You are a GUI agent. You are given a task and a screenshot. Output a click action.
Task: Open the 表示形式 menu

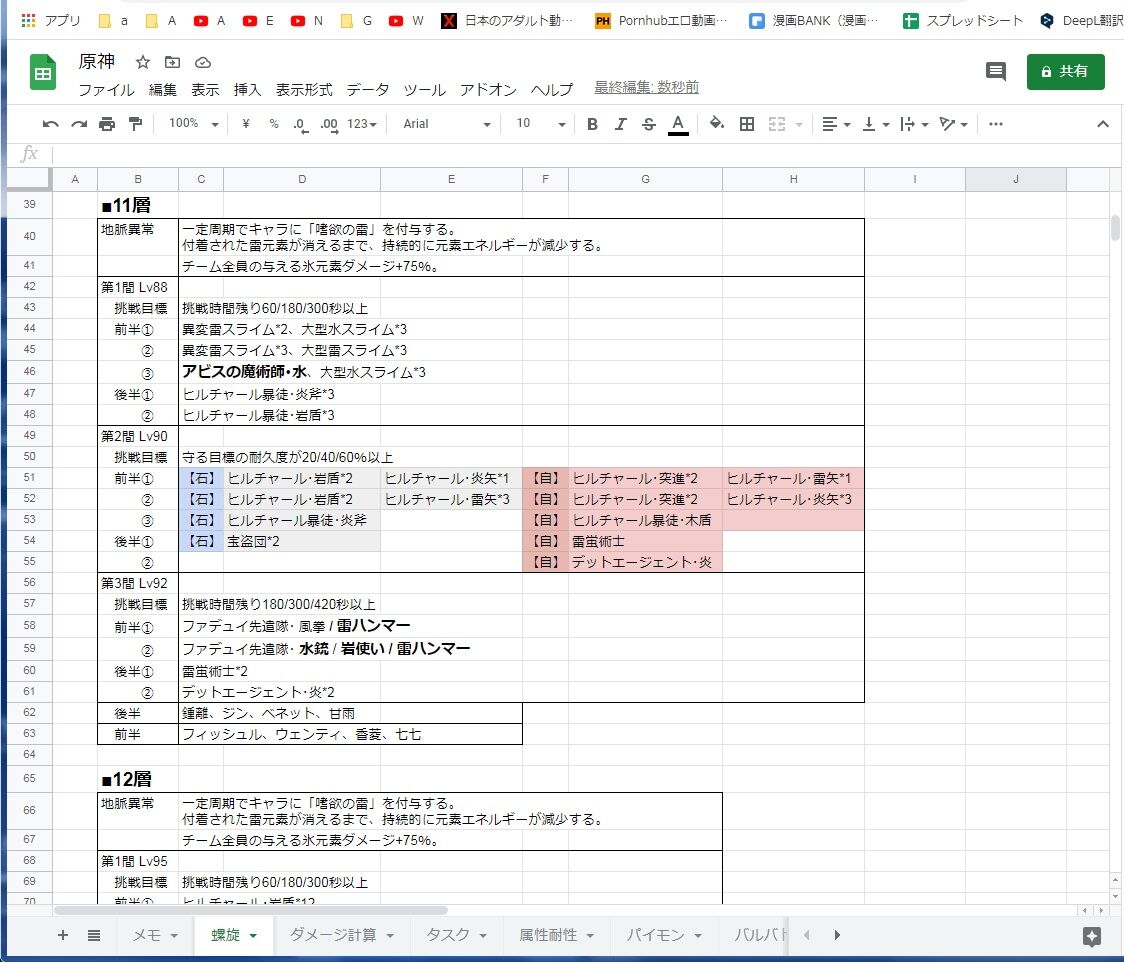(304, 90)
